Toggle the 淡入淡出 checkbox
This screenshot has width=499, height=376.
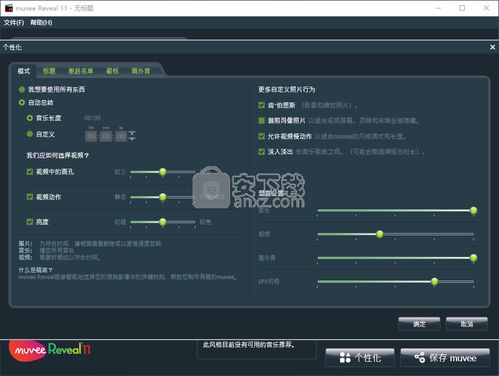(262, 152)
